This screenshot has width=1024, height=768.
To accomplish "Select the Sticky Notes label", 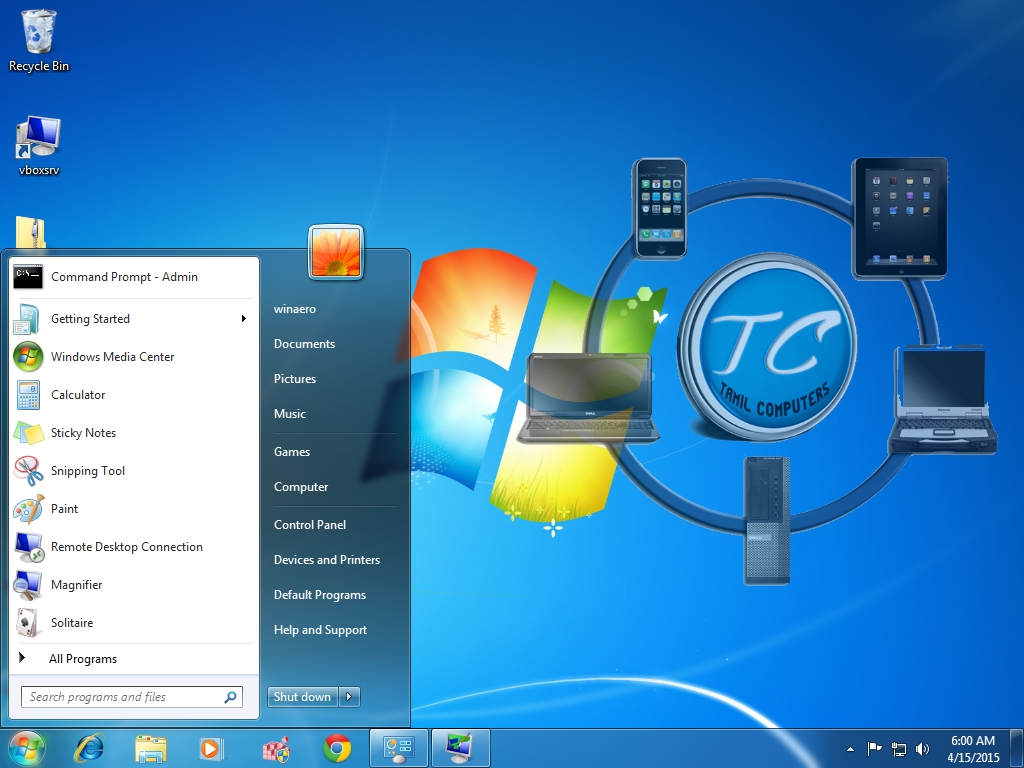I will pyautogui.click(x=84, y=433).
